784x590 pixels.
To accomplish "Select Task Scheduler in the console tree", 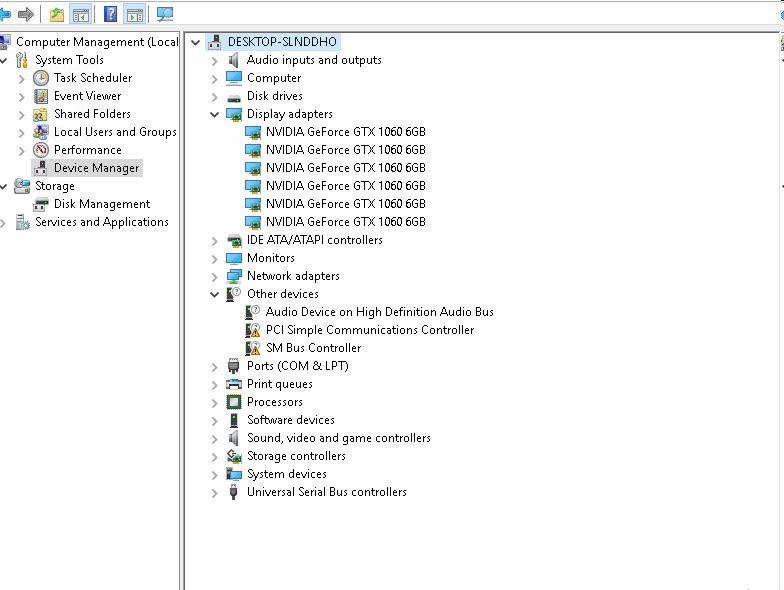I will 92,78.
